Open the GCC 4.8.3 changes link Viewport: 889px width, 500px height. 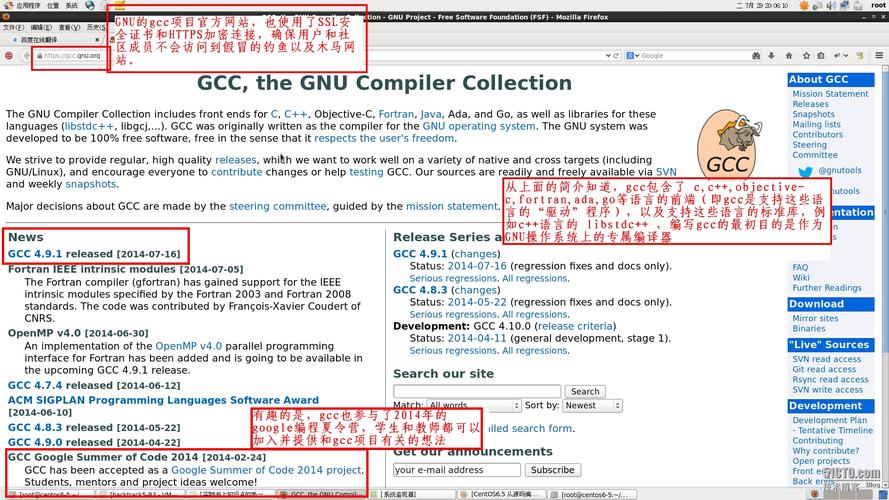coord(476,290)
